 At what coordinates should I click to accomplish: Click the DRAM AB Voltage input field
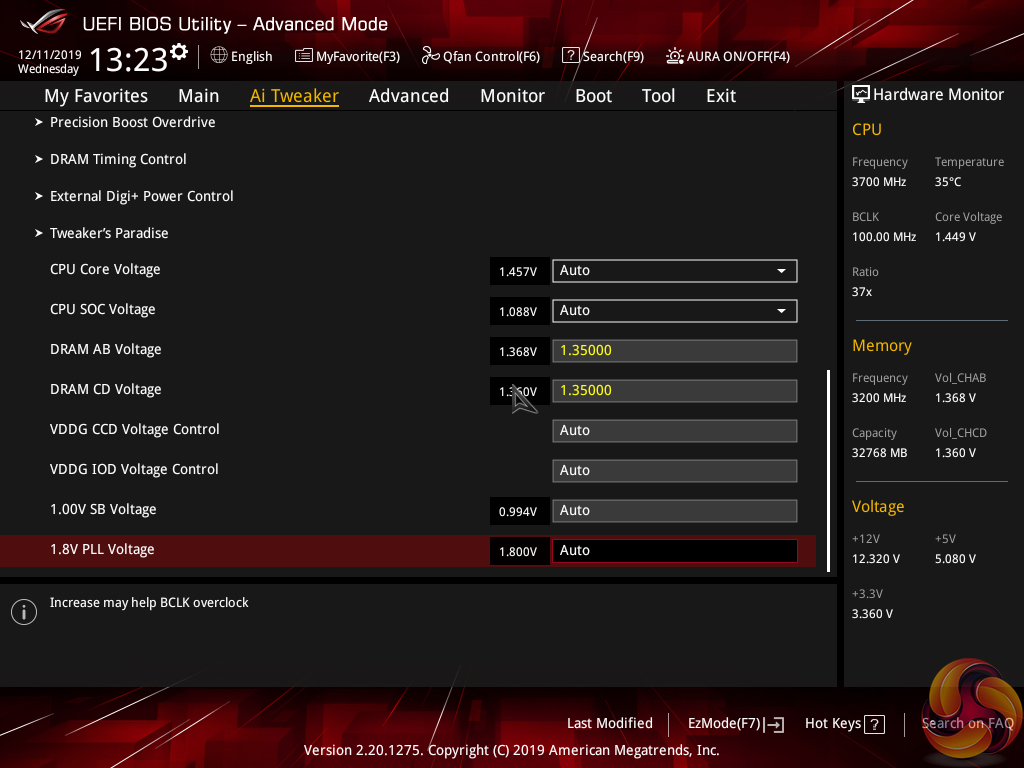pyautogui.click(x=674, y=351)
